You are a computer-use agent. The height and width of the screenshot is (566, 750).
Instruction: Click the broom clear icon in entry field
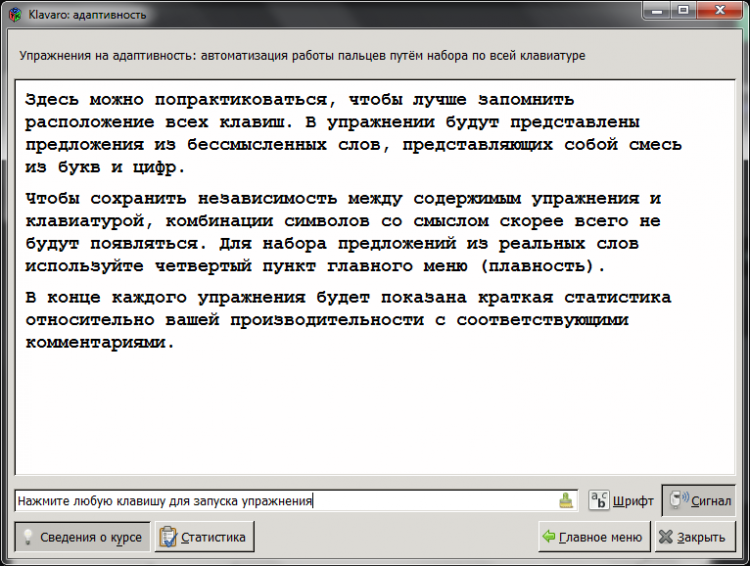pyautogui.click(x=566, y=500)
